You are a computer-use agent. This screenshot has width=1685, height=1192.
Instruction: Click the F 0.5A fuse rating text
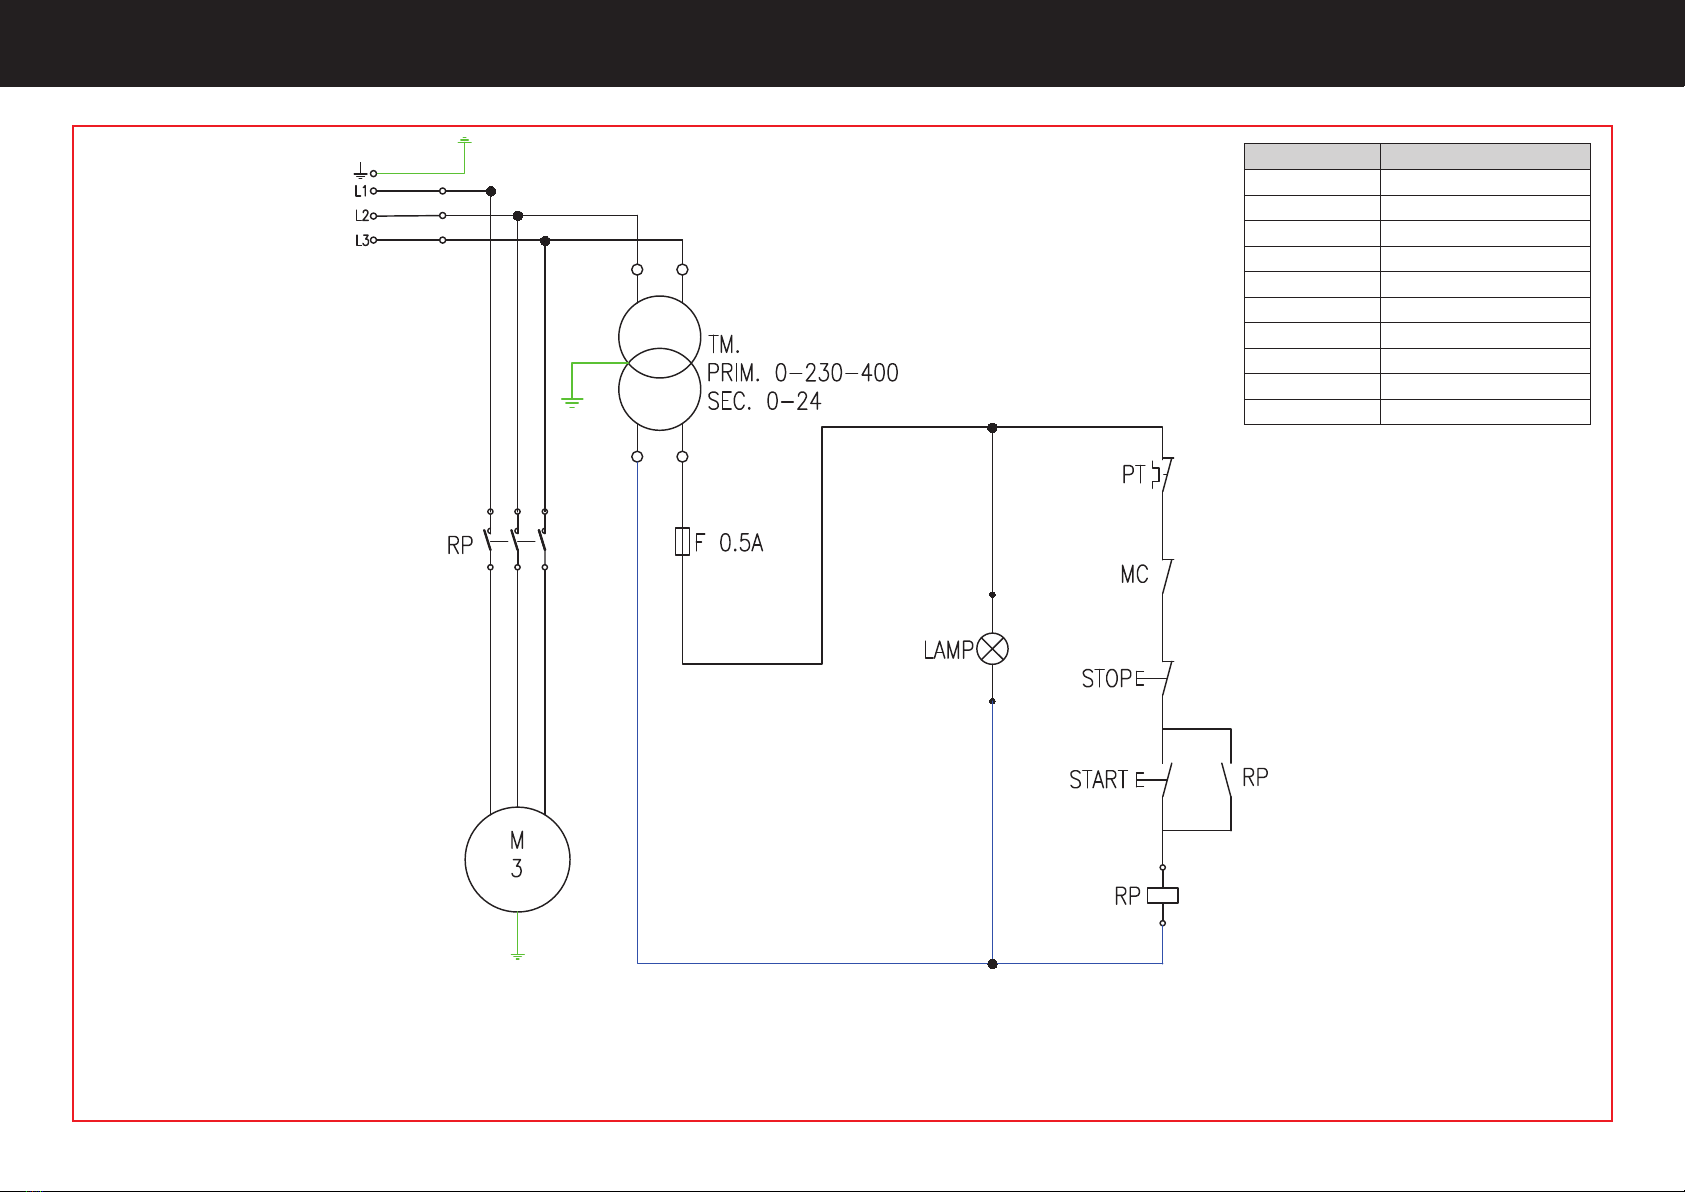(x=729, y=543)
